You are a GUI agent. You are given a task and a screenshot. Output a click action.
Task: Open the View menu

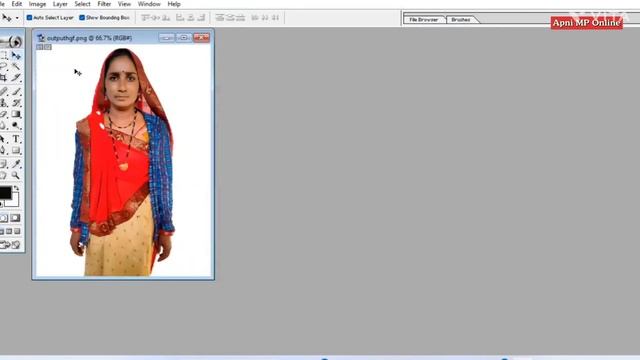[124, 4]
